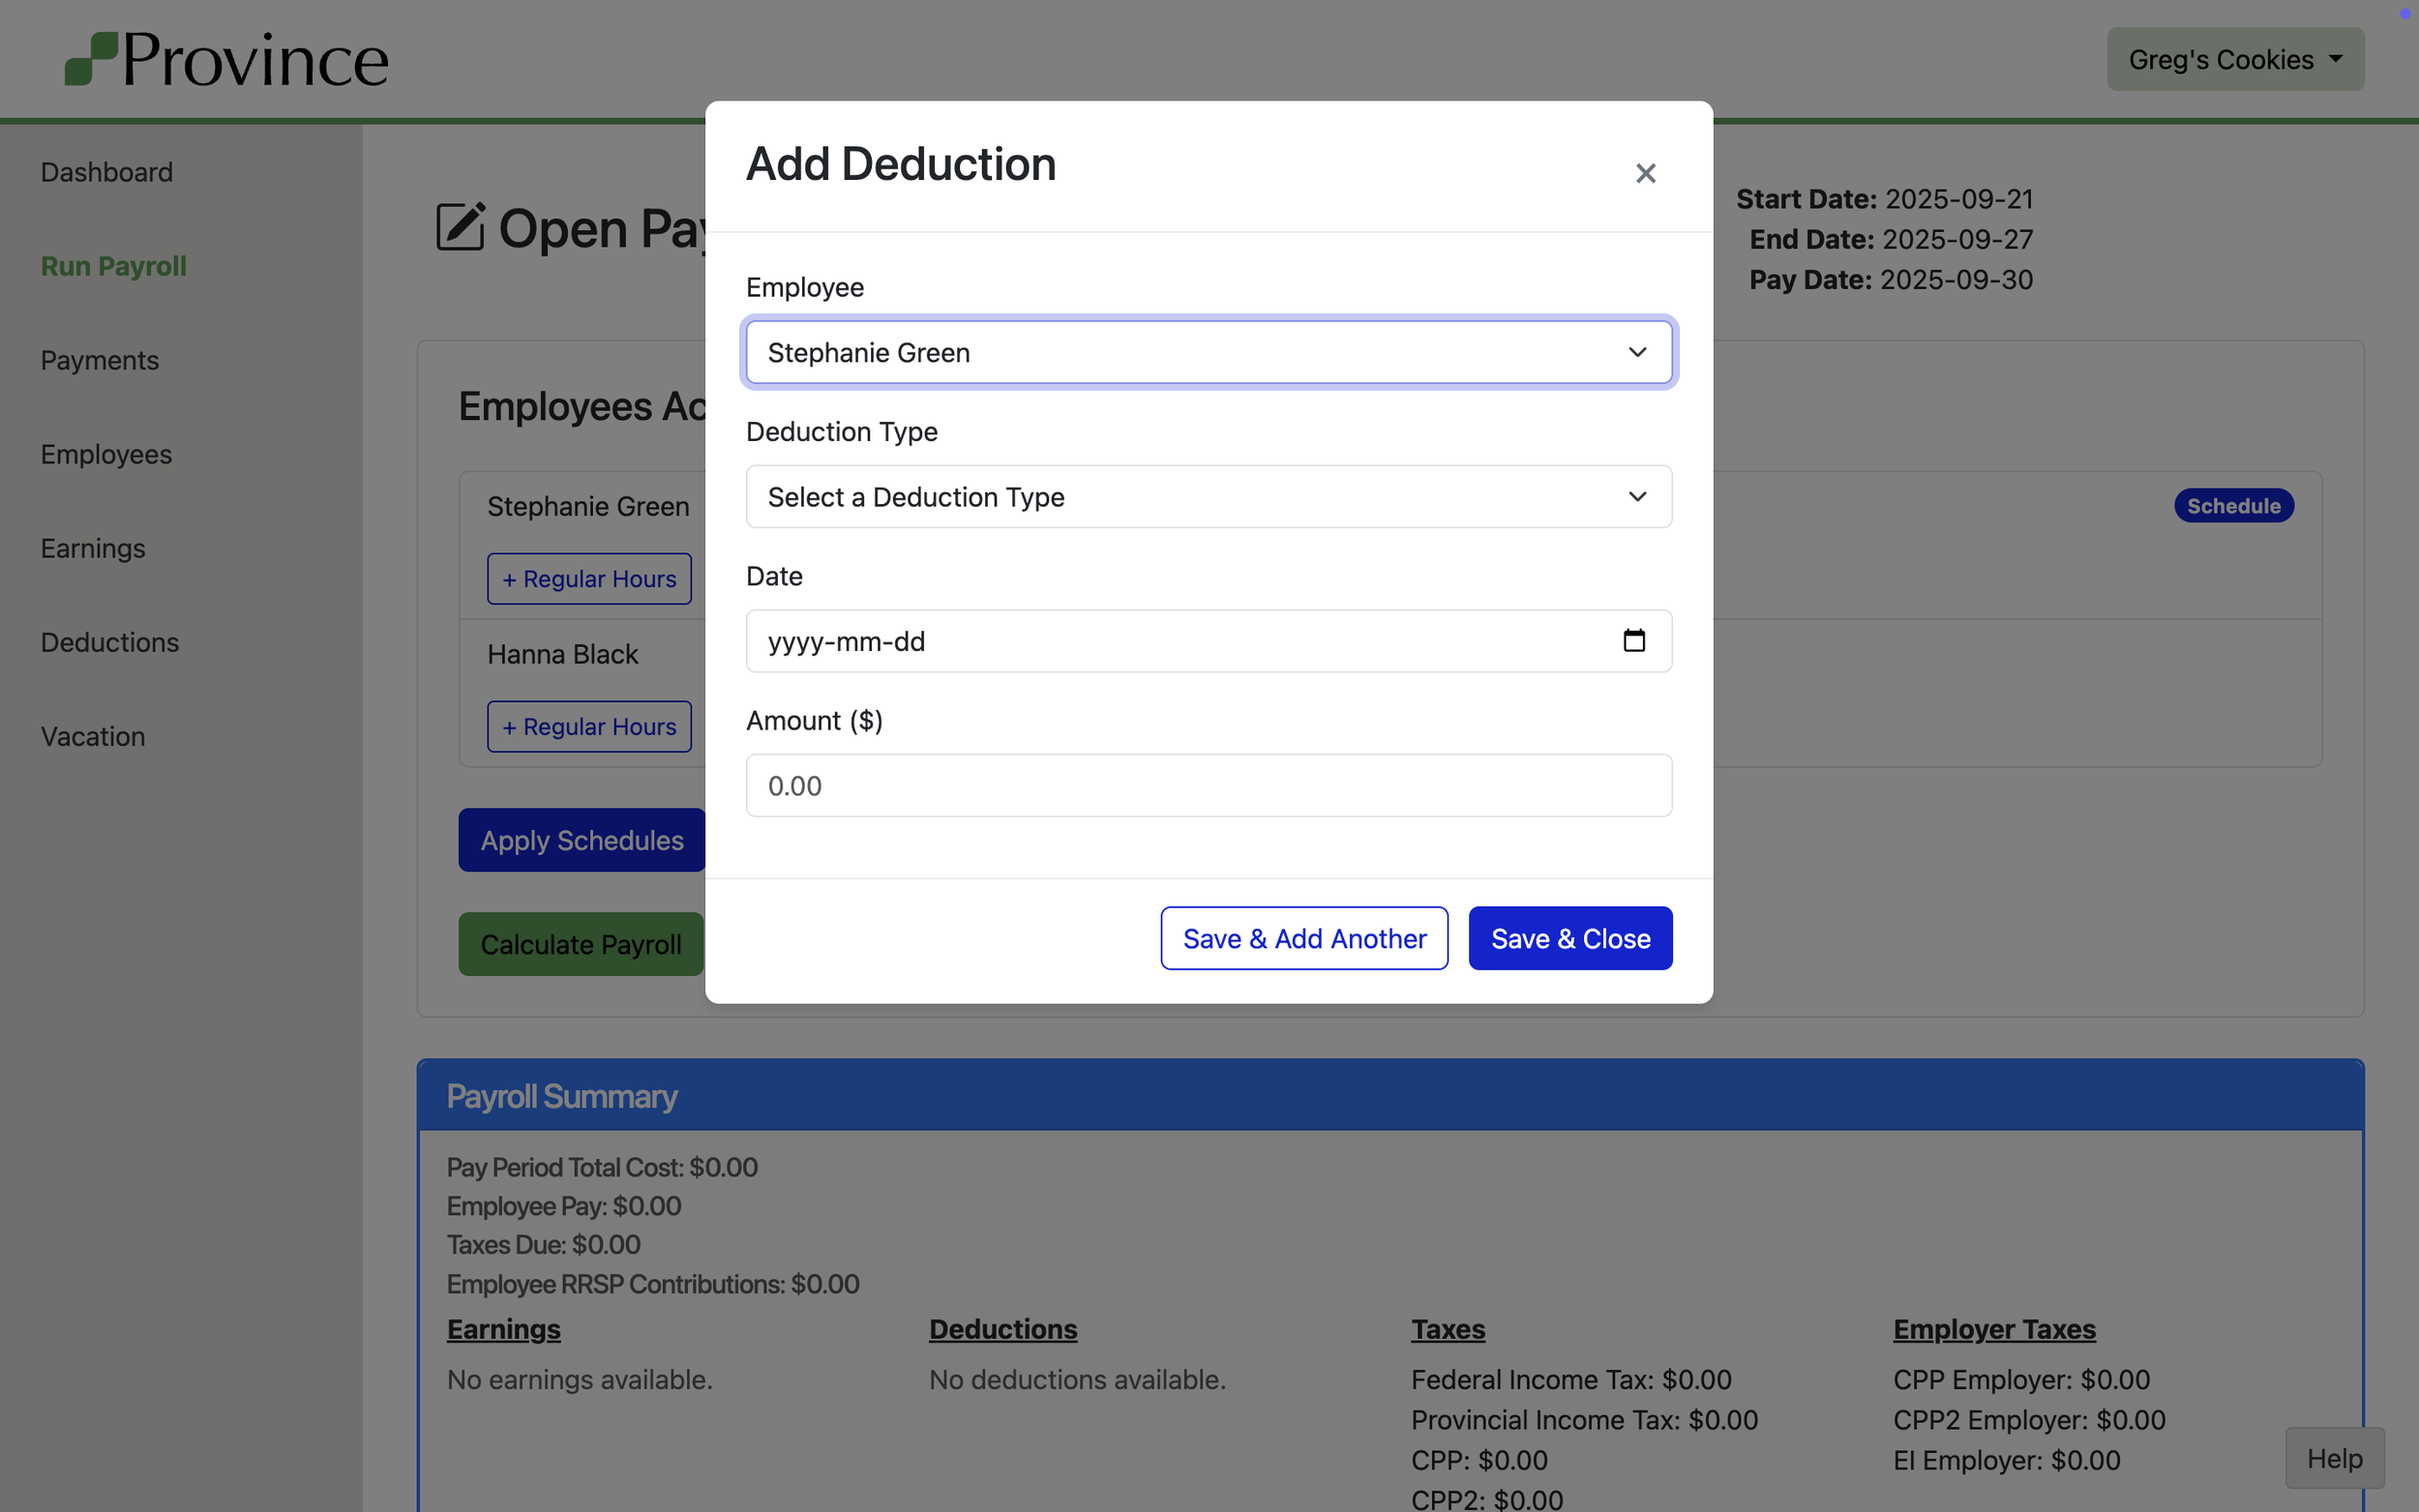Close the Add Deduction dialog
The height and width of the screenshot is (1512, 2419).
[x=1645, y=173]
